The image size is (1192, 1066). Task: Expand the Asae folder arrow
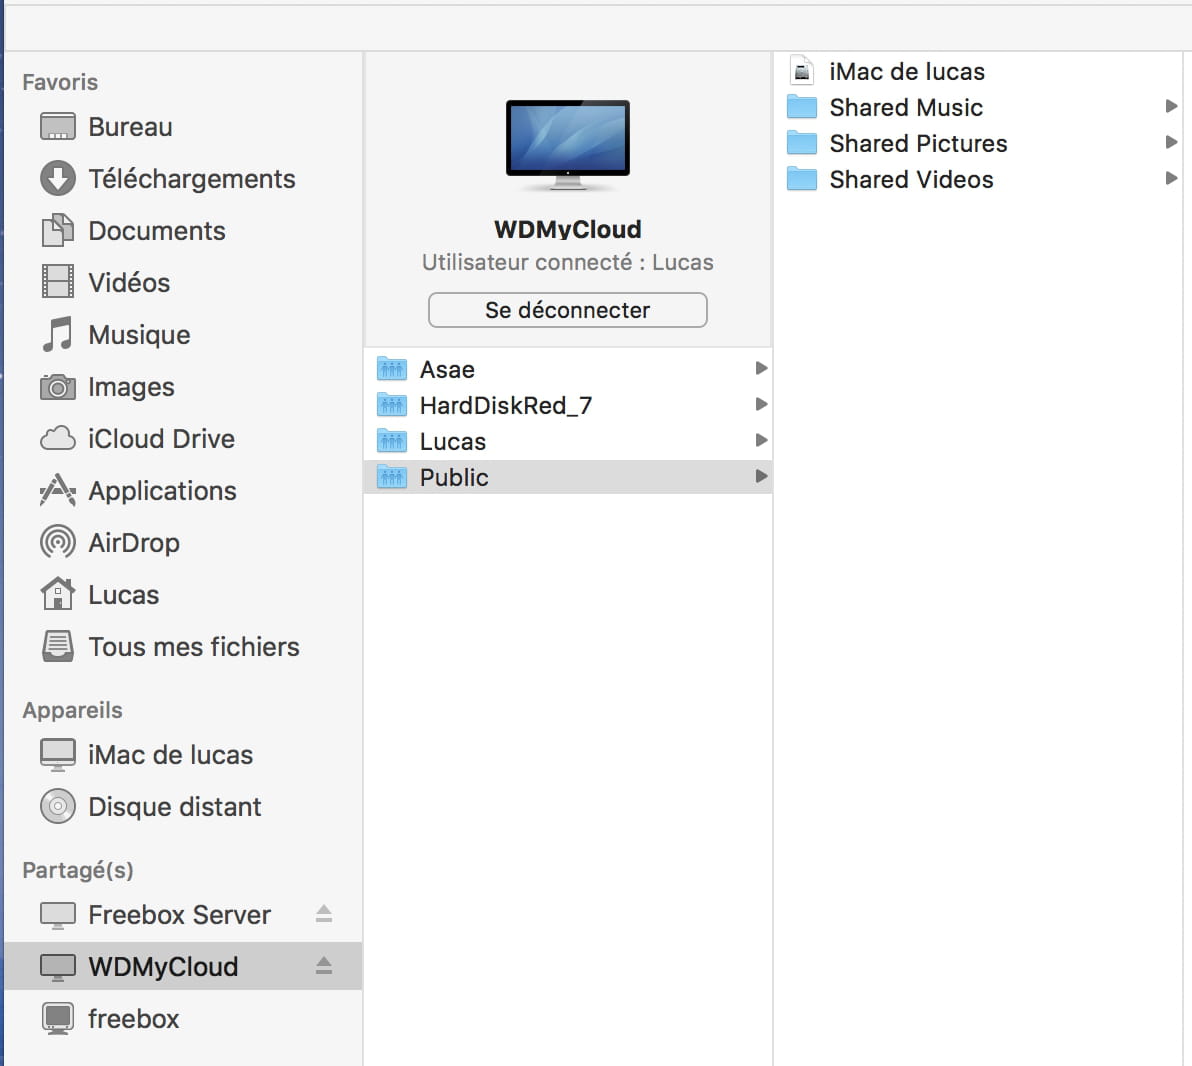(761, 368)
